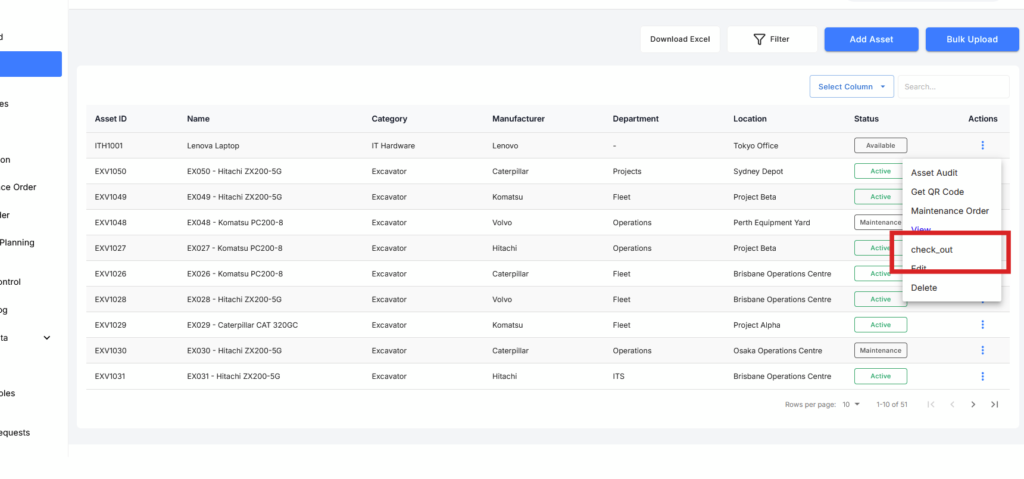Expand the sidebar item with chevron arrow
This screenshot has height=479, width=1024.
[46, 338]
